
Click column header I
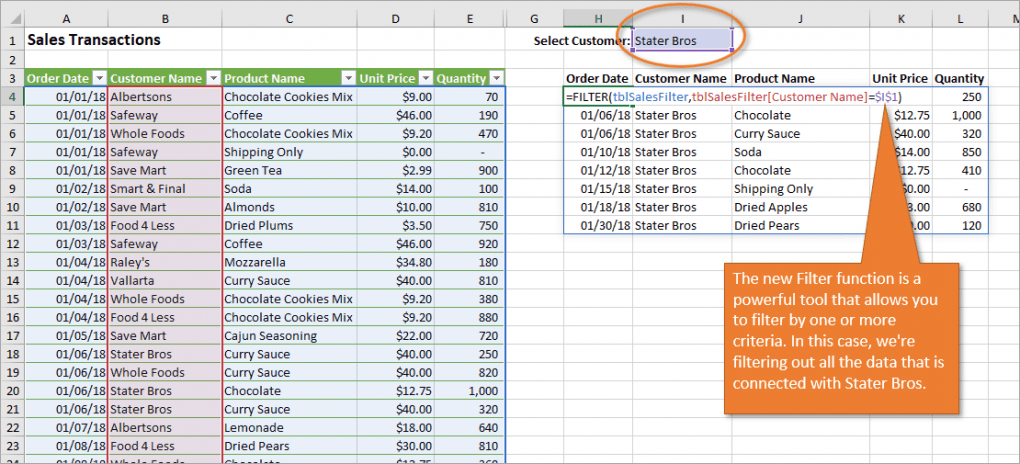681,18
